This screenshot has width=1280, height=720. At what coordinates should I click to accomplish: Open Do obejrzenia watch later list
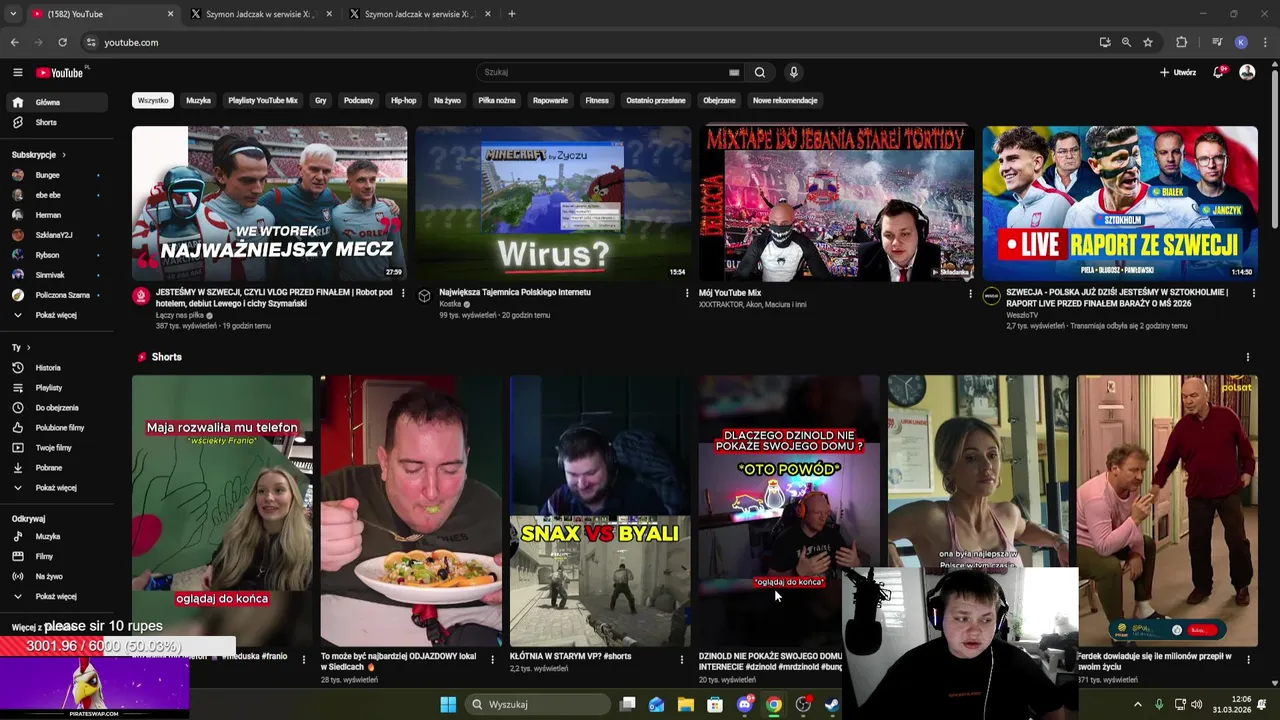[x=56, y=407]
